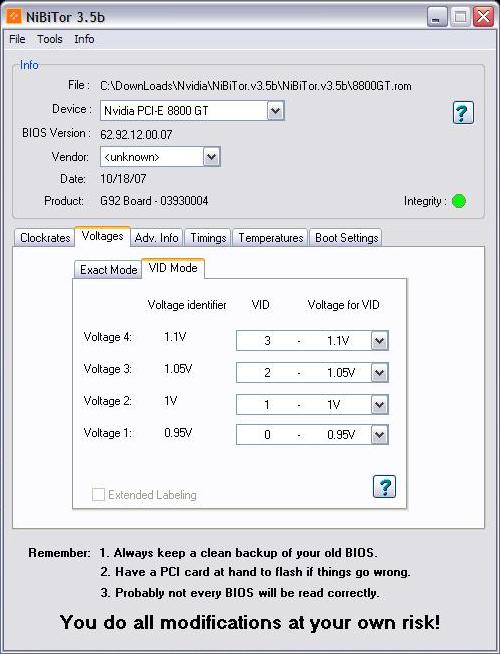Select the VID Mode sub-tab

pos(173,268)
